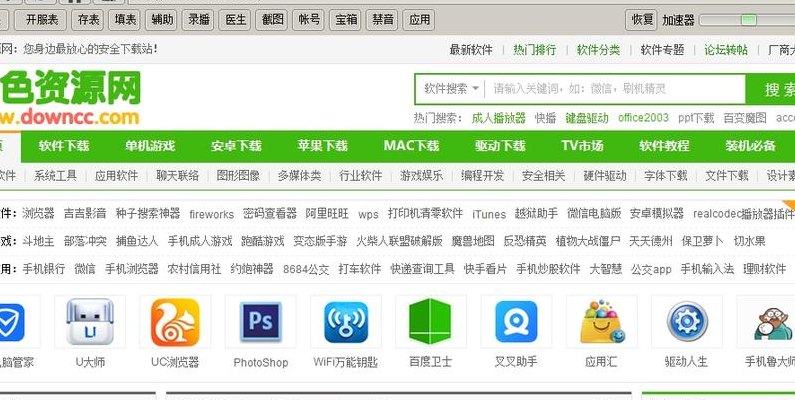
Task: Open the WiFi万能钥匙 app icon
Action: click(x=346, y=322)
